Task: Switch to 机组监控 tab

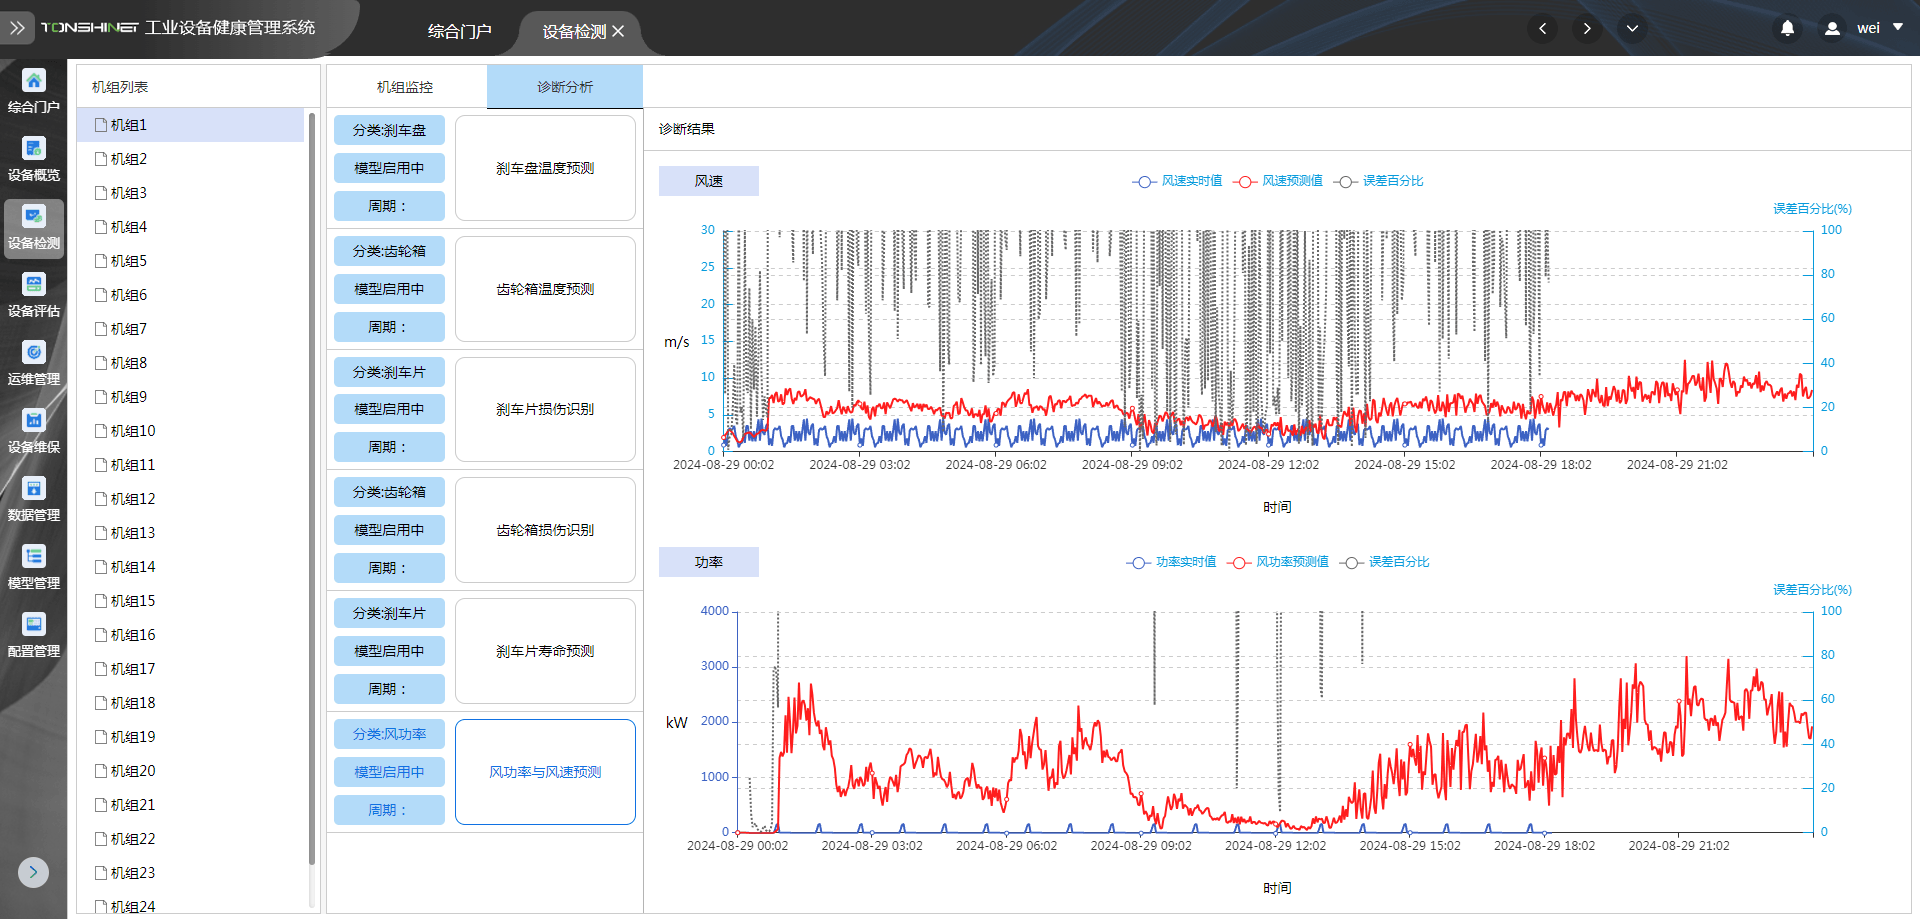Action: [405, 87]
